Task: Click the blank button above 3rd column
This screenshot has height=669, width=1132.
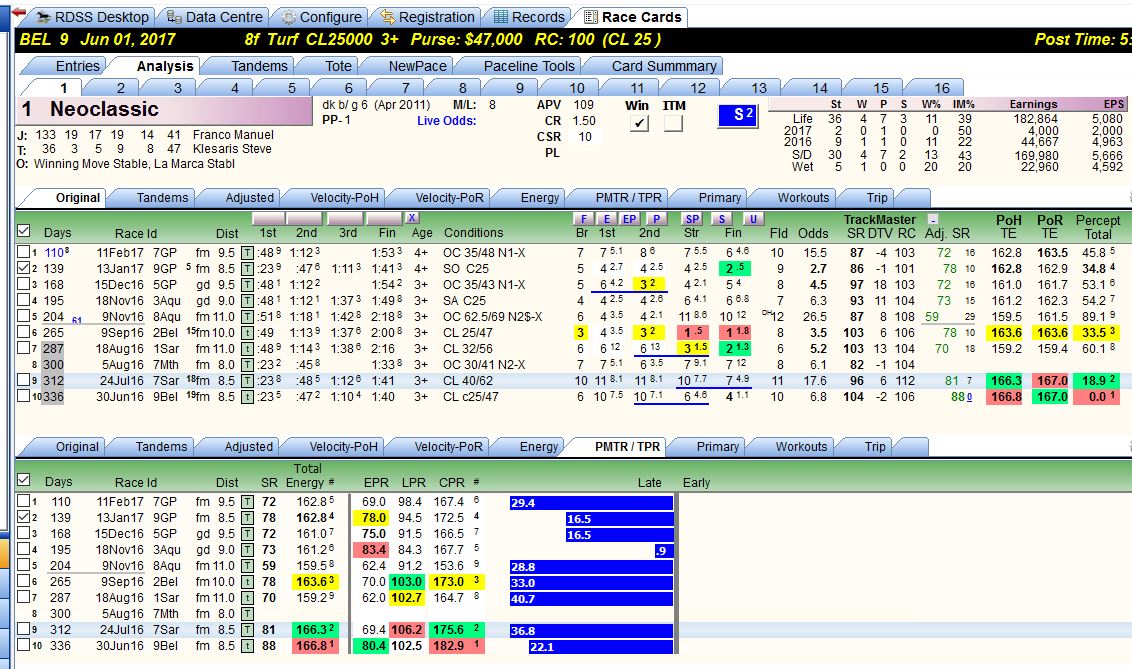Action: (x=344, y=218)
